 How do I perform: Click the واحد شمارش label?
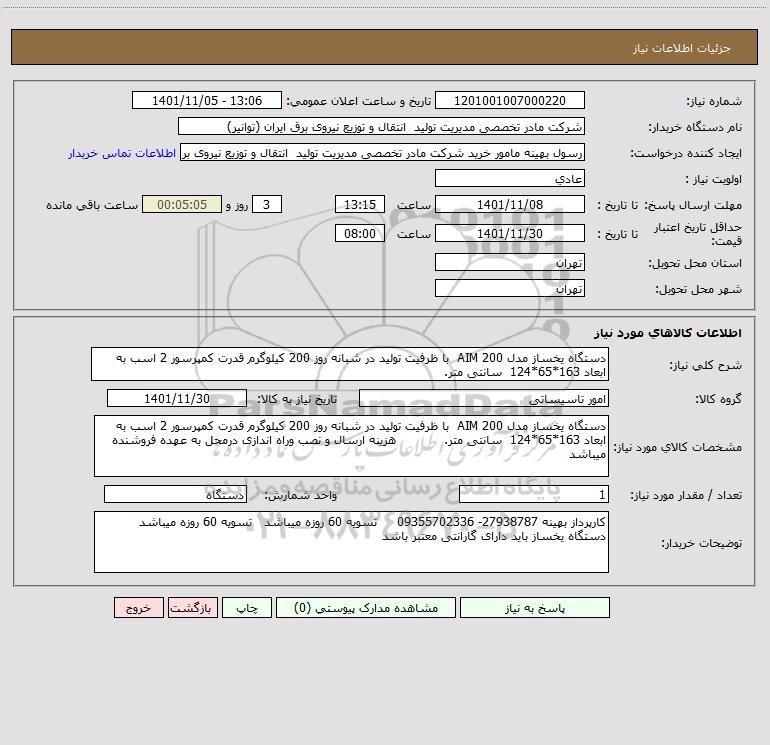pos(301,496)
